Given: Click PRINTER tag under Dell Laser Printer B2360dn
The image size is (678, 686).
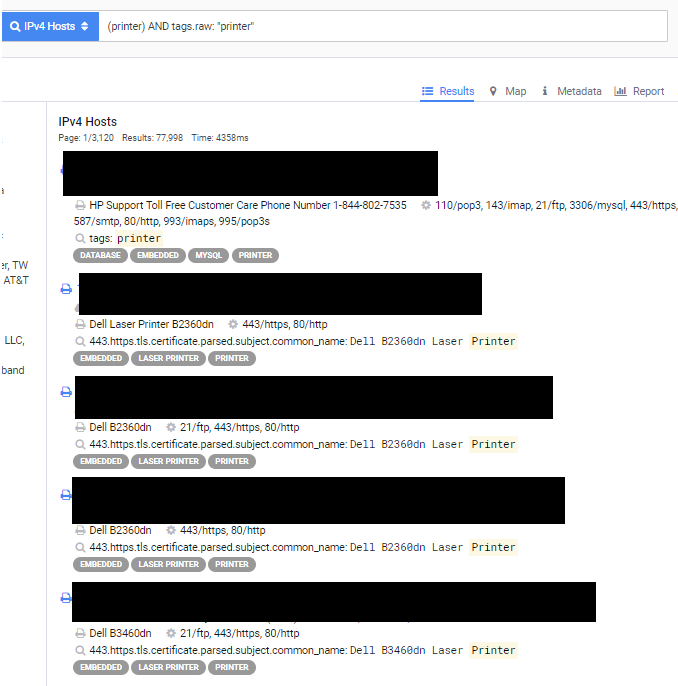Looking at the screenshot, I should (x=232, y=358).
